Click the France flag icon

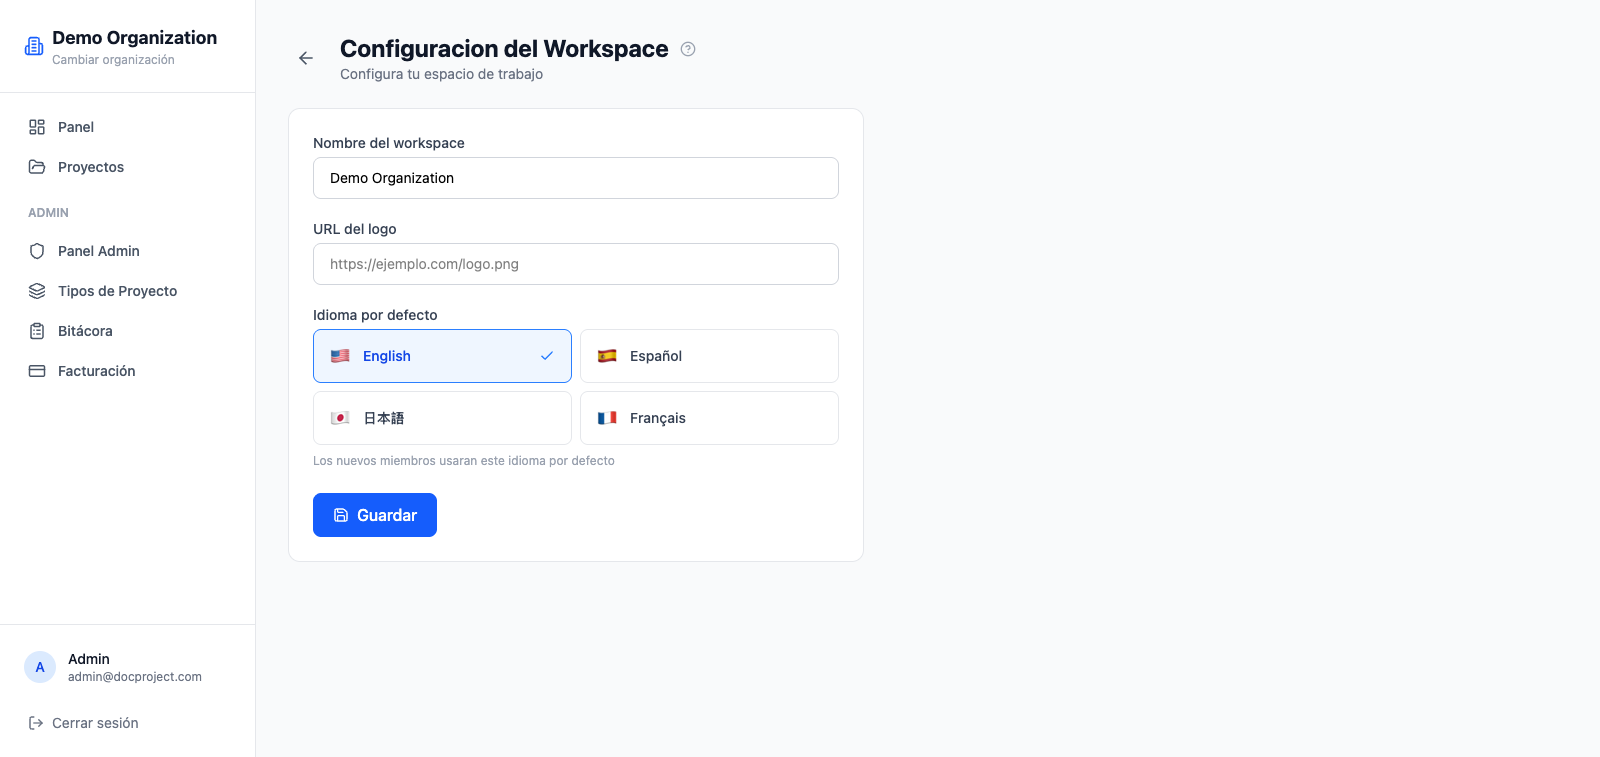tap(607, 418)
